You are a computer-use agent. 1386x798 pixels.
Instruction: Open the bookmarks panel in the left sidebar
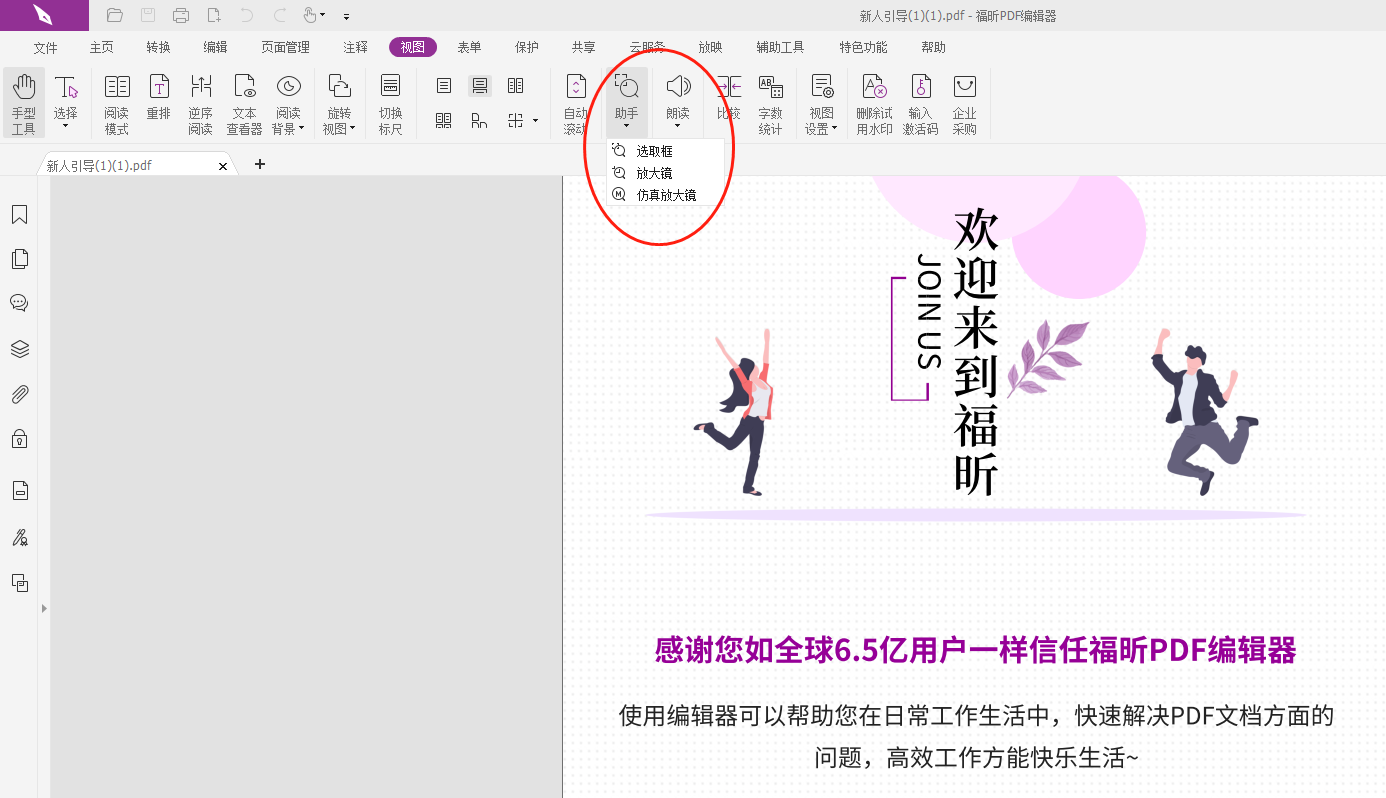(x=19, y=214)
